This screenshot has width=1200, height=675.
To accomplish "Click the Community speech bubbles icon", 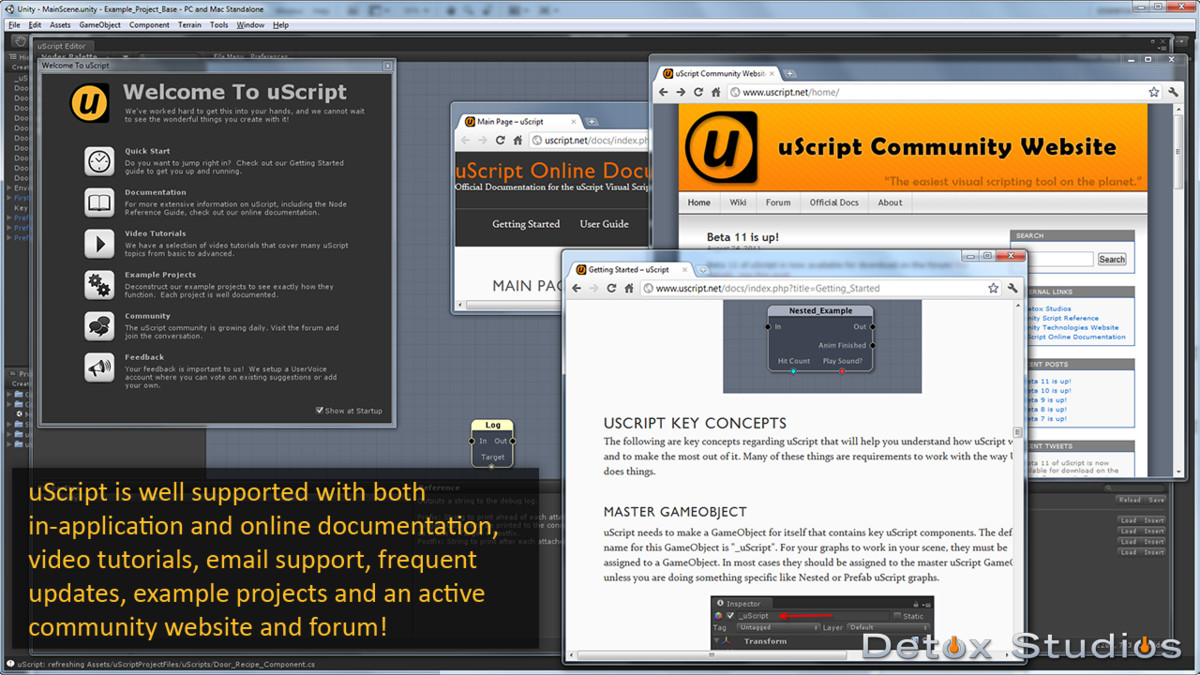I will [x=99, y=327].
